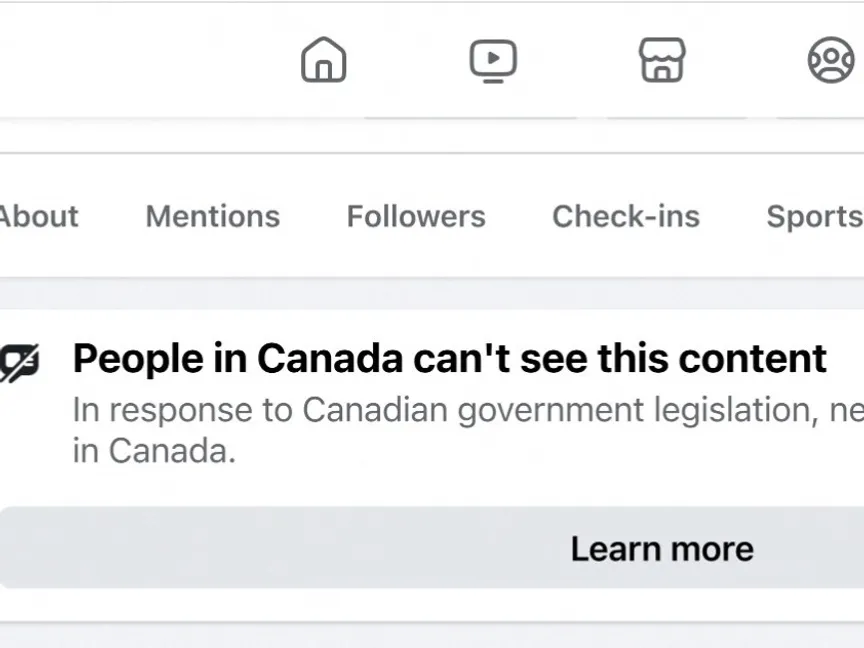Click empty space between Home and Video icons
864x648 pixels.
coord(408,60)
